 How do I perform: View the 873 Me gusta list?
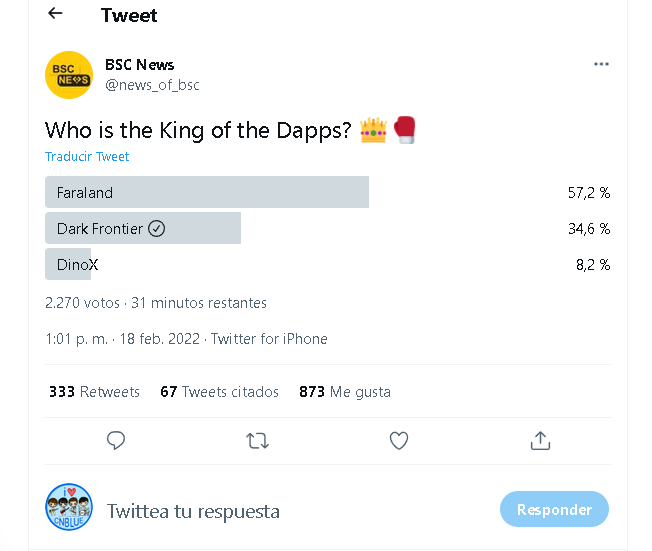pyautogui.click(x=345, y=392)
